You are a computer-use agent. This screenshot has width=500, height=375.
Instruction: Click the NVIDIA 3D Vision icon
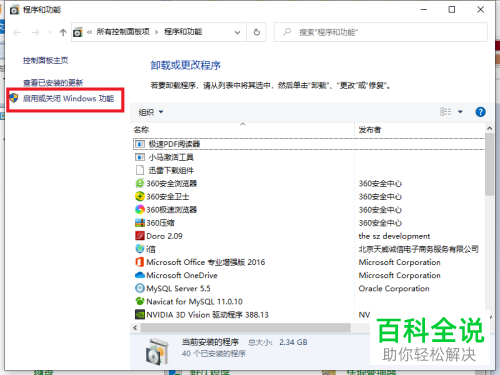tap(140, 314)
